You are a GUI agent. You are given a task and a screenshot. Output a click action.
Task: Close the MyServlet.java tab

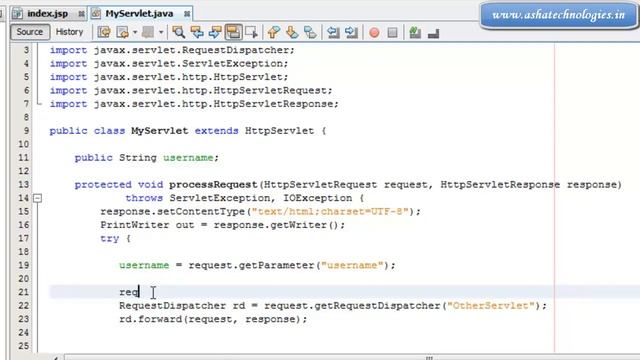coord(187,14)
